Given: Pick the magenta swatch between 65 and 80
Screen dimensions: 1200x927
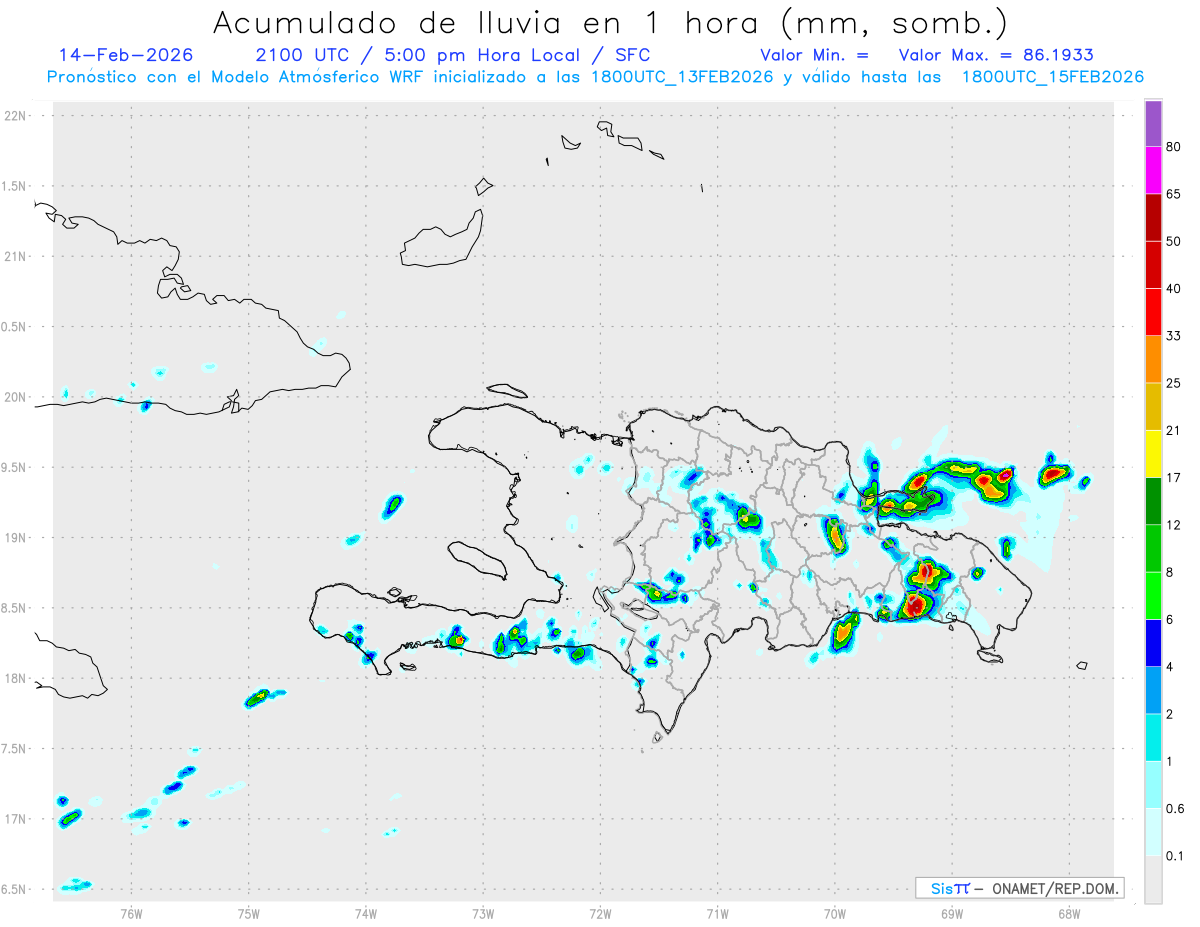Looking at the screenshot, I should 1153,171.
